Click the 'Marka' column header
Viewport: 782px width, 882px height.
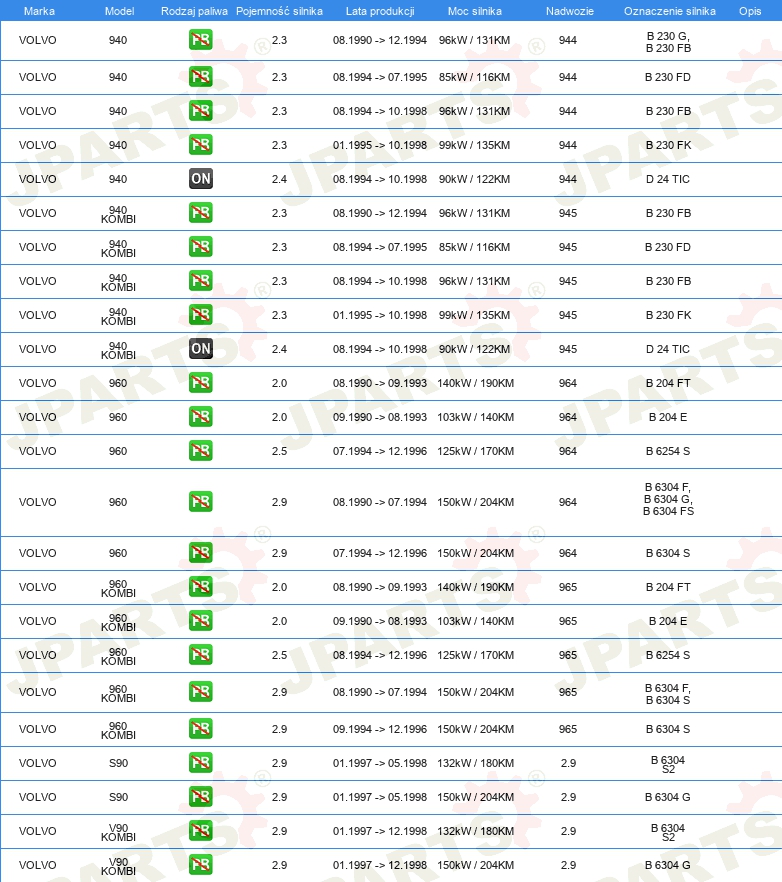[x=39, y=11]
